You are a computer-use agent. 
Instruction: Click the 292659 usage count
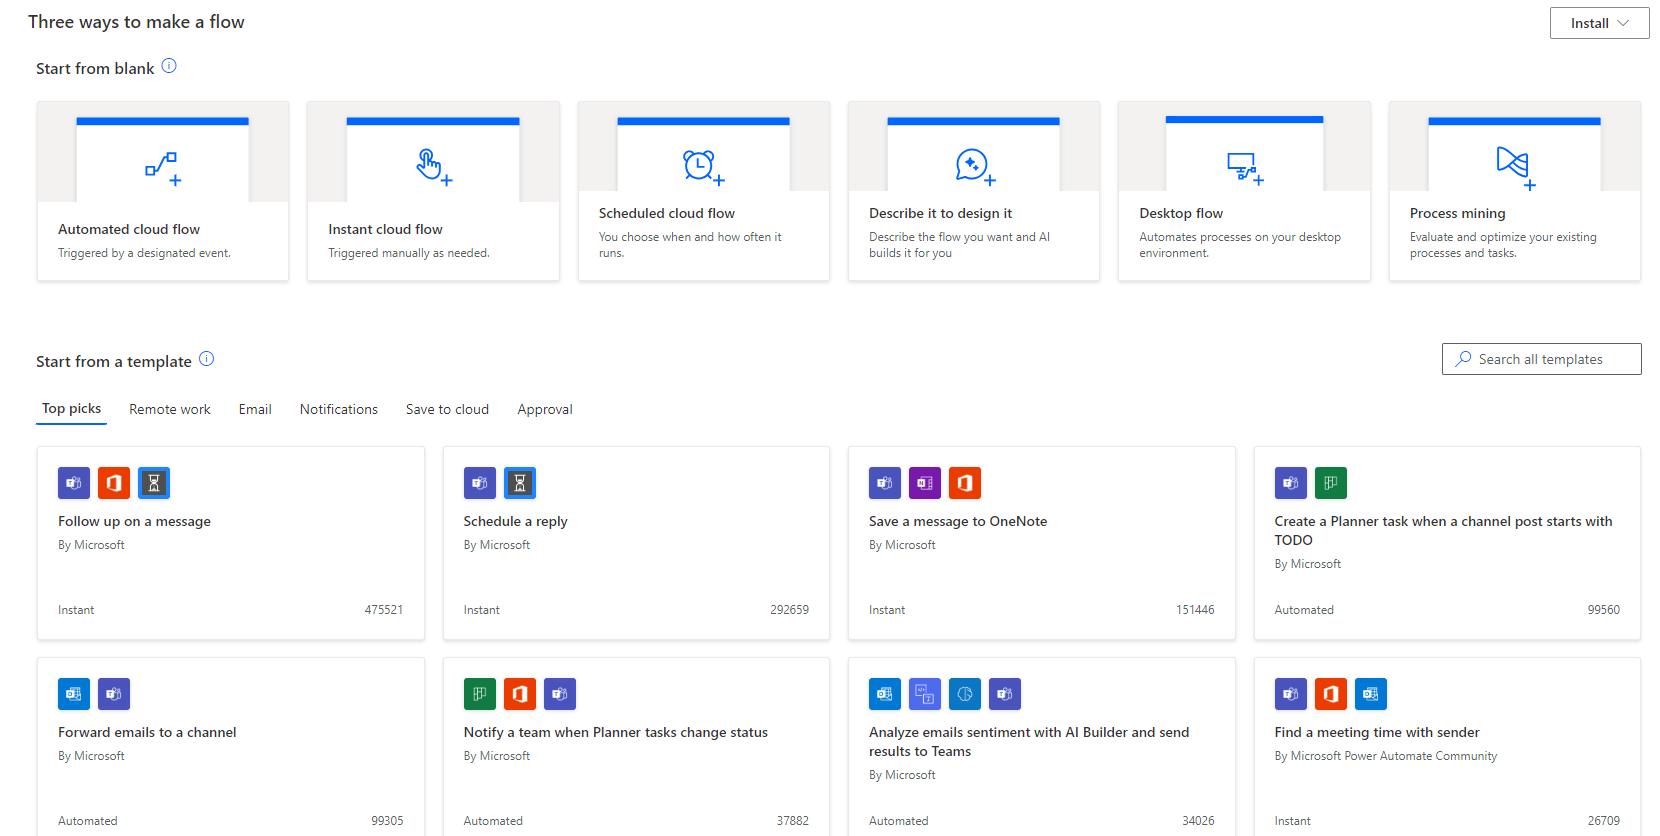[789, 610]
